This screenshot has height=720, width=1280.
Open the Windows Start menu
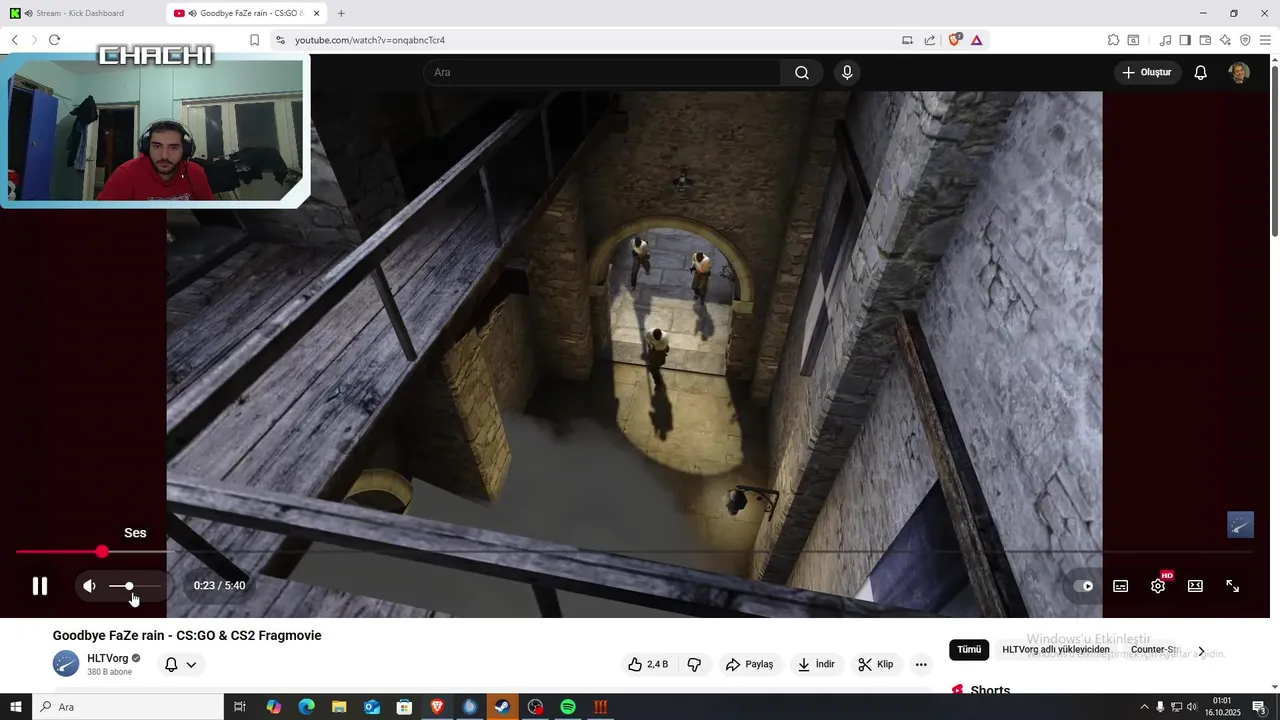(x=16, y=707)
